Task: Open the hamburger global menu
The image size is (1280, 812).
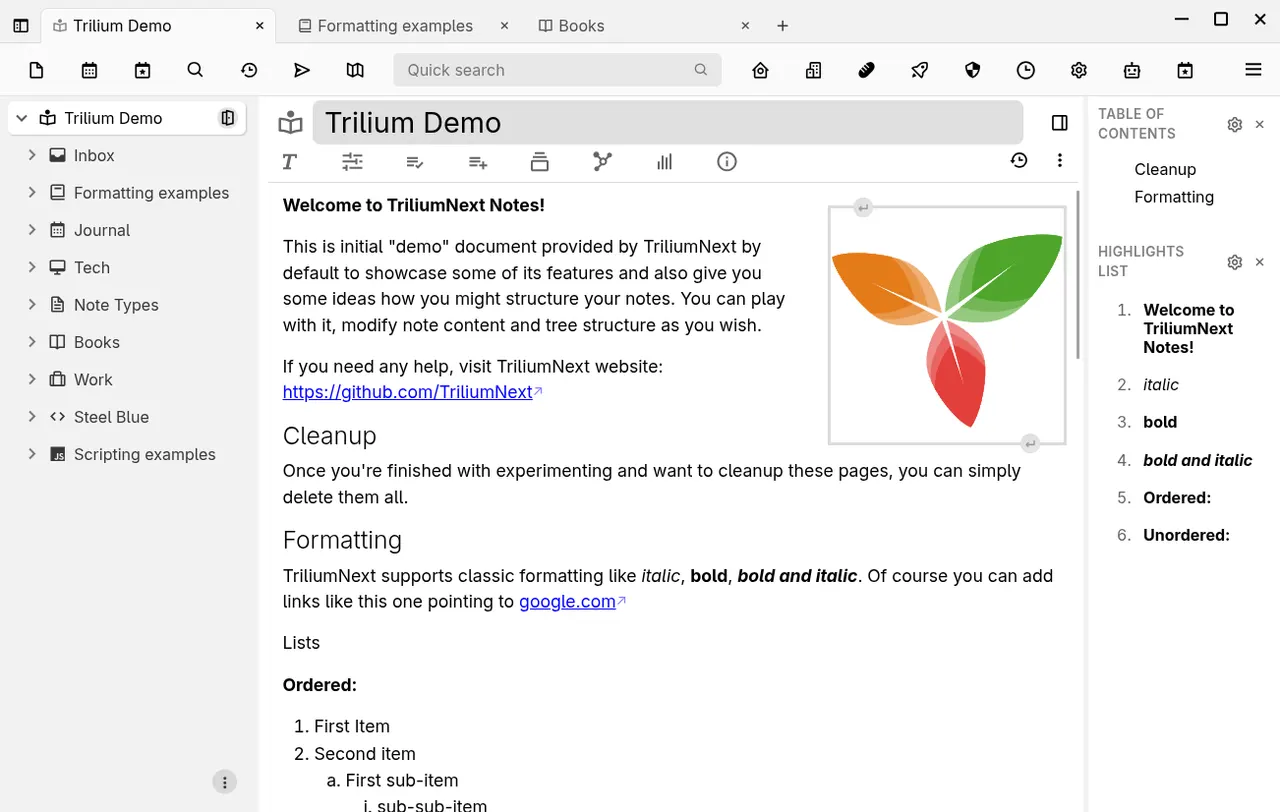Action: 1253,69
